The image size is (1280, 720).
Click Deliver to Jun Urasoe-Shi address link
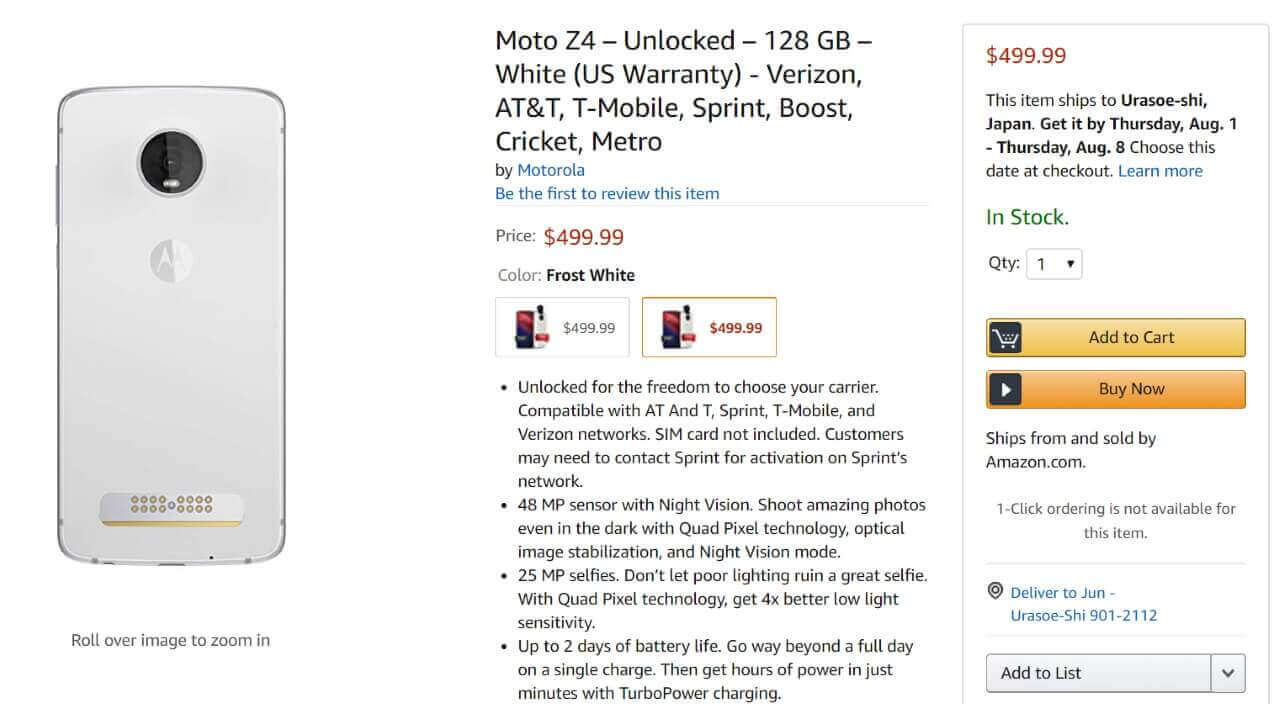point(1083,604)
